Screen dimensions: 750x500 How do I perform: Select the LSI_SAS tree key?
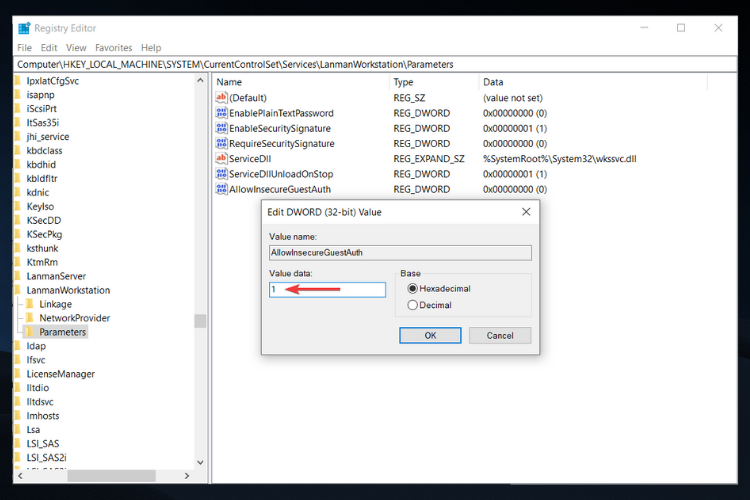43,444
